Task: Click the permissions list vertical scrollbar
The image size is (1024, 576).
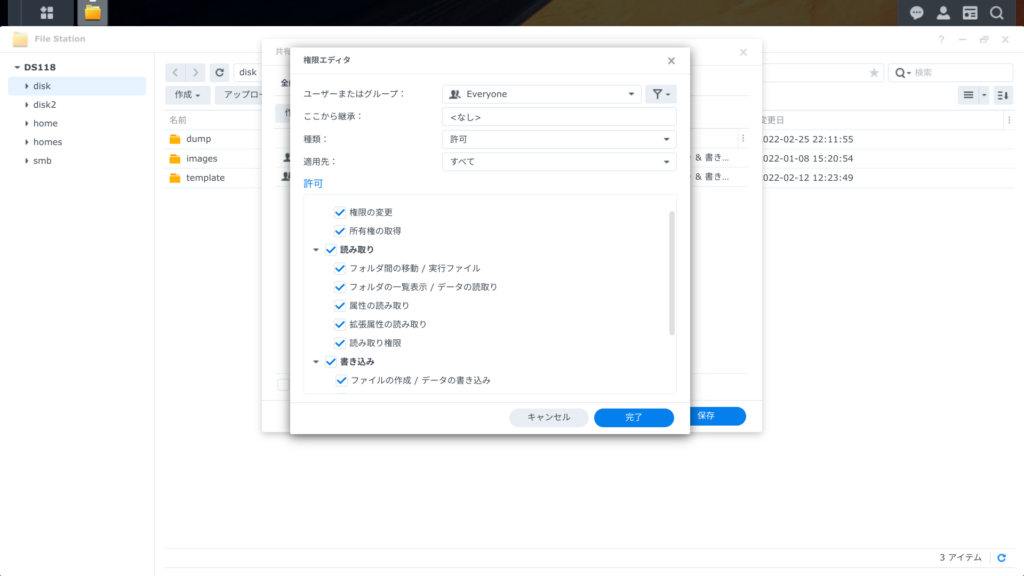Action: pyautogui.click(x=672, y=272)
